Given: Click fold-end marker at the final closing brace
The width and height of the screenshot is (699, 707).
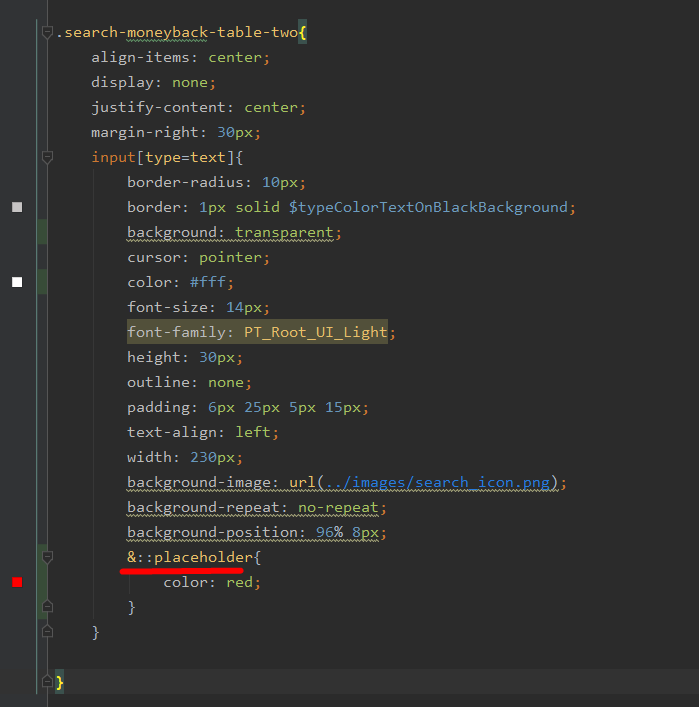Looking at the screenshot, I should (x=47, y=682).
